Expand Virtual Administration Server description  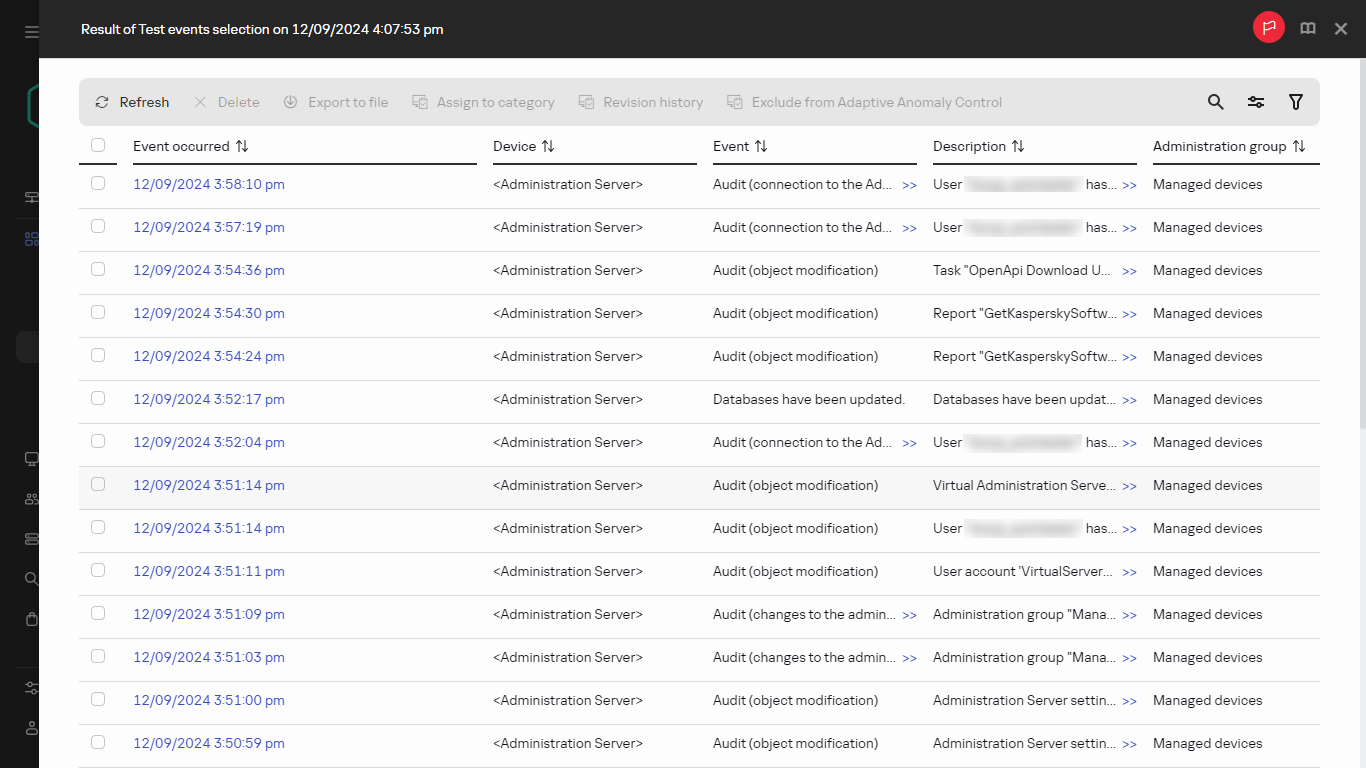pyautogui.click(x=1129, y=486)
